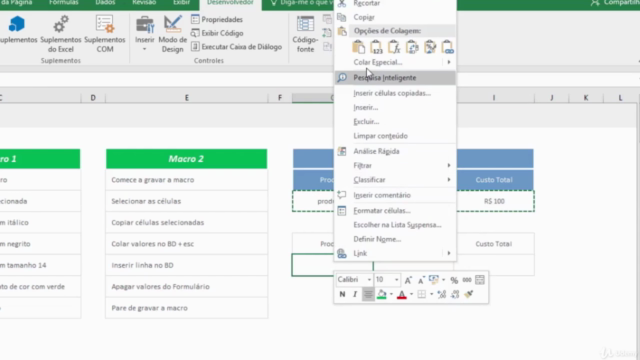Click Executar Caixa de Diálogo
This screenshot has width=640, height=360.
point(236,47)
